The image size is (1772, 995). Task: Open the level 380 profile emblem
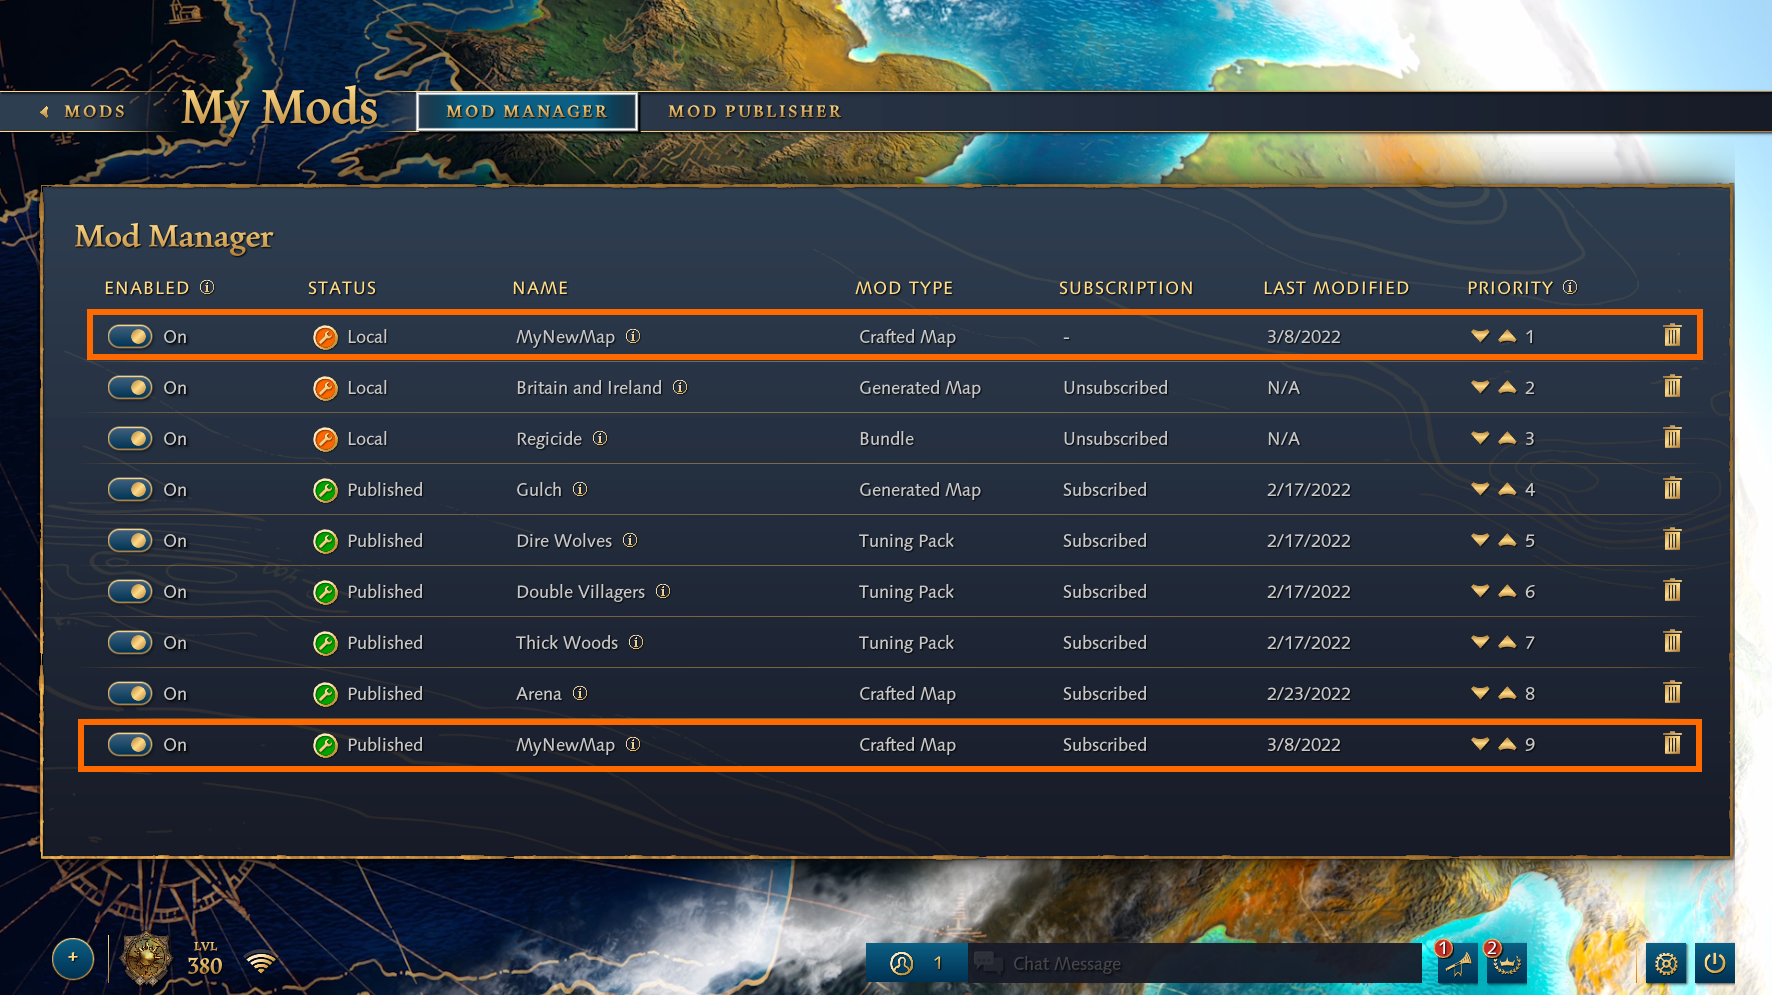146,959
